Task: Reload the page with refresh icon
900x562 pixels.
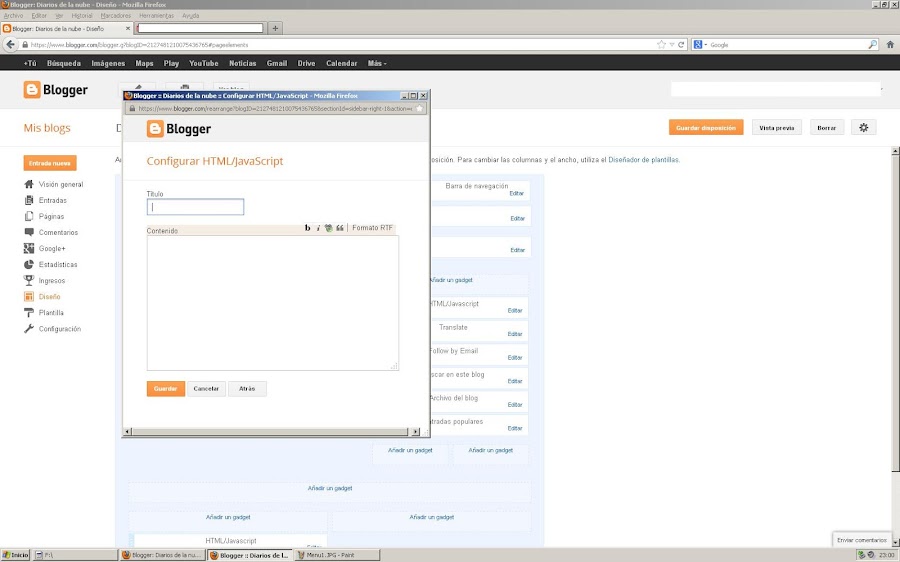Action: coord(681,44)
